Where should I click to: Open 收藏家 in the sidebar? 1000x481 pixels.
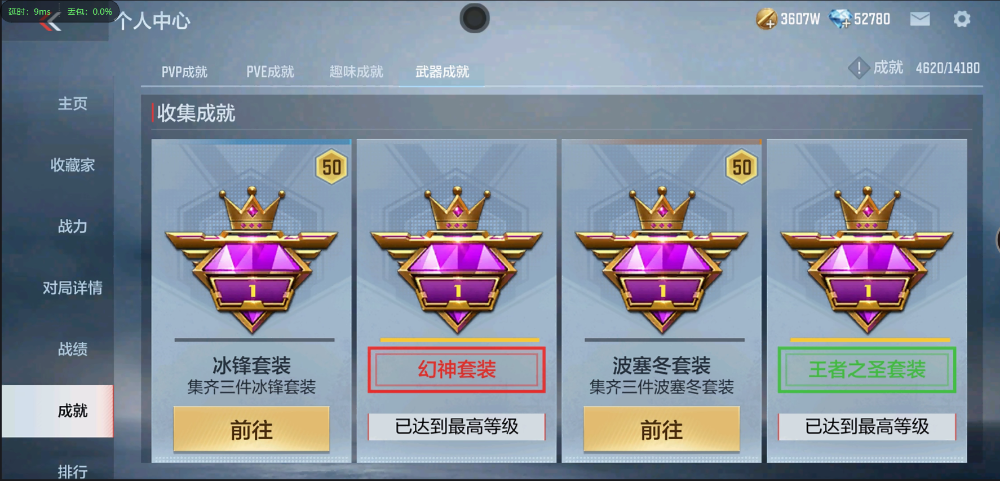(73, 165)
